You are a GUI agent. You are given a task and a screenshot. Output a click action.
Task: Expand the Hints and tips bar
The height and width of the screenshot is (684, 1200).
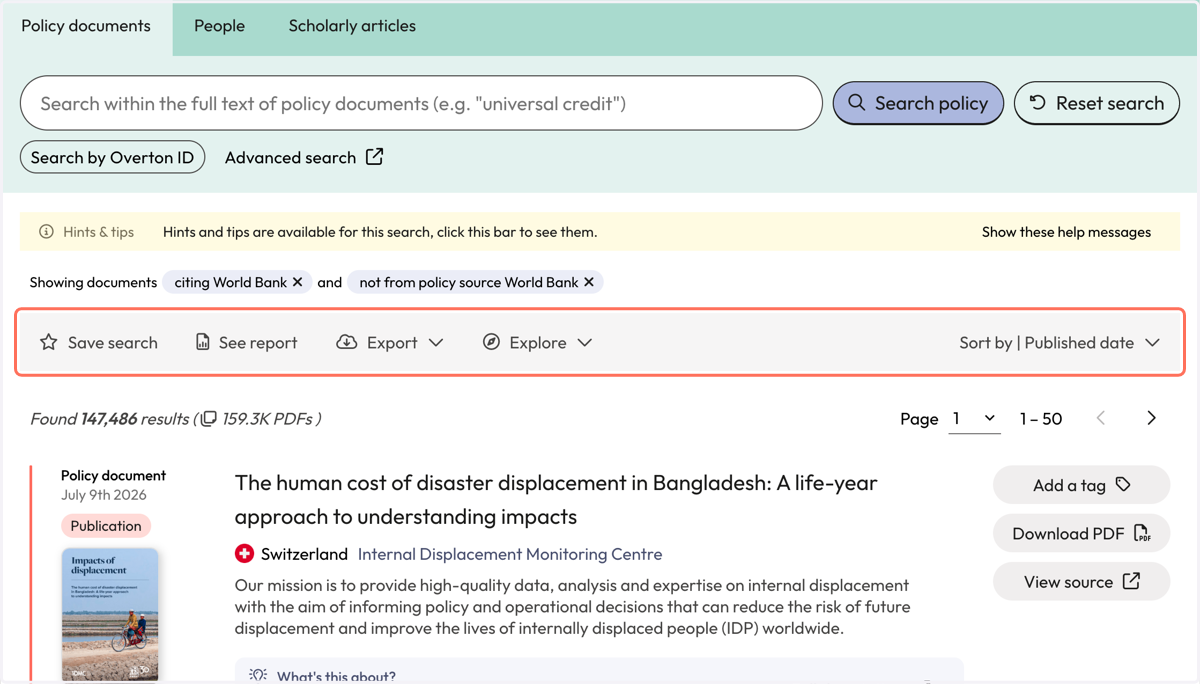pyautogui.click(x=600, y=232)
